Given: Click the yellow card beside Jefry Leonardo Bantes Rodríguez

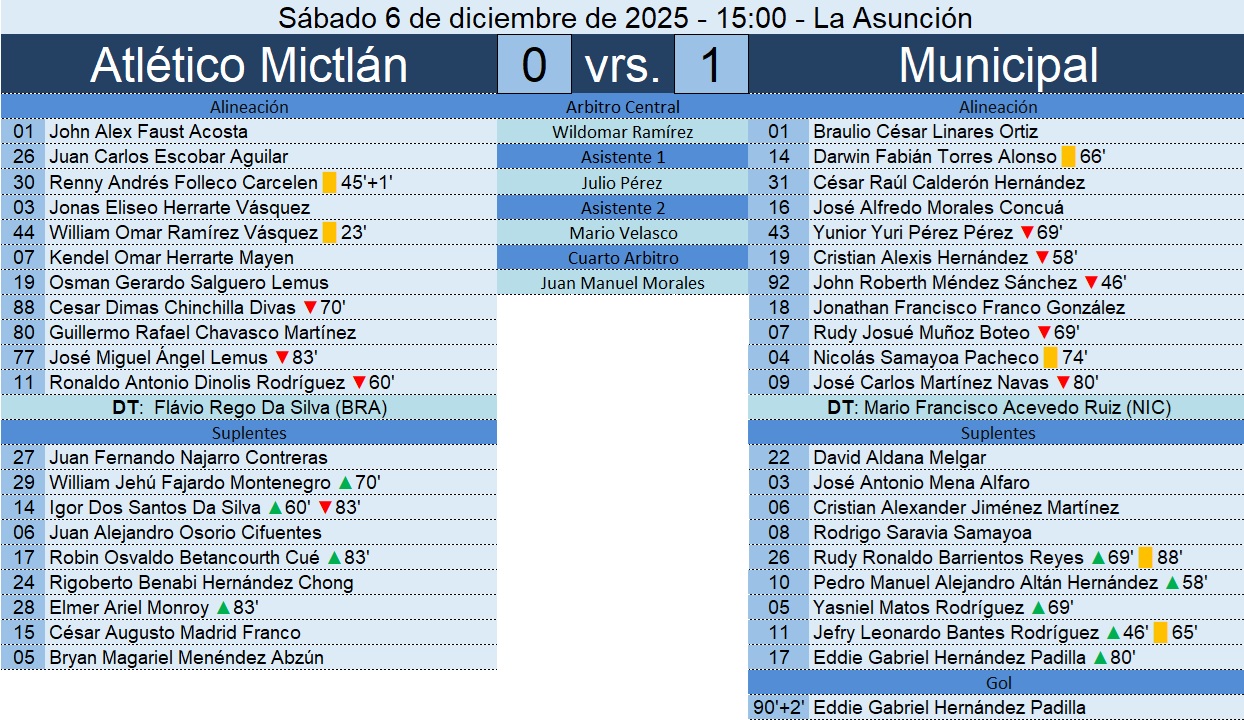Looking at the screenshot, I should (1160, 633).
